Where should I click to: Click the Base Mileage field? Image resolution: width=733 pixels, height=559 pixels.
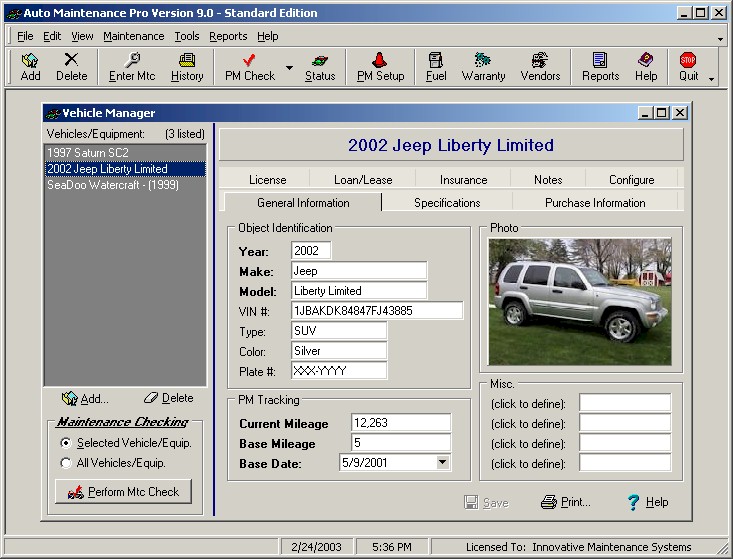pos(401,443)
